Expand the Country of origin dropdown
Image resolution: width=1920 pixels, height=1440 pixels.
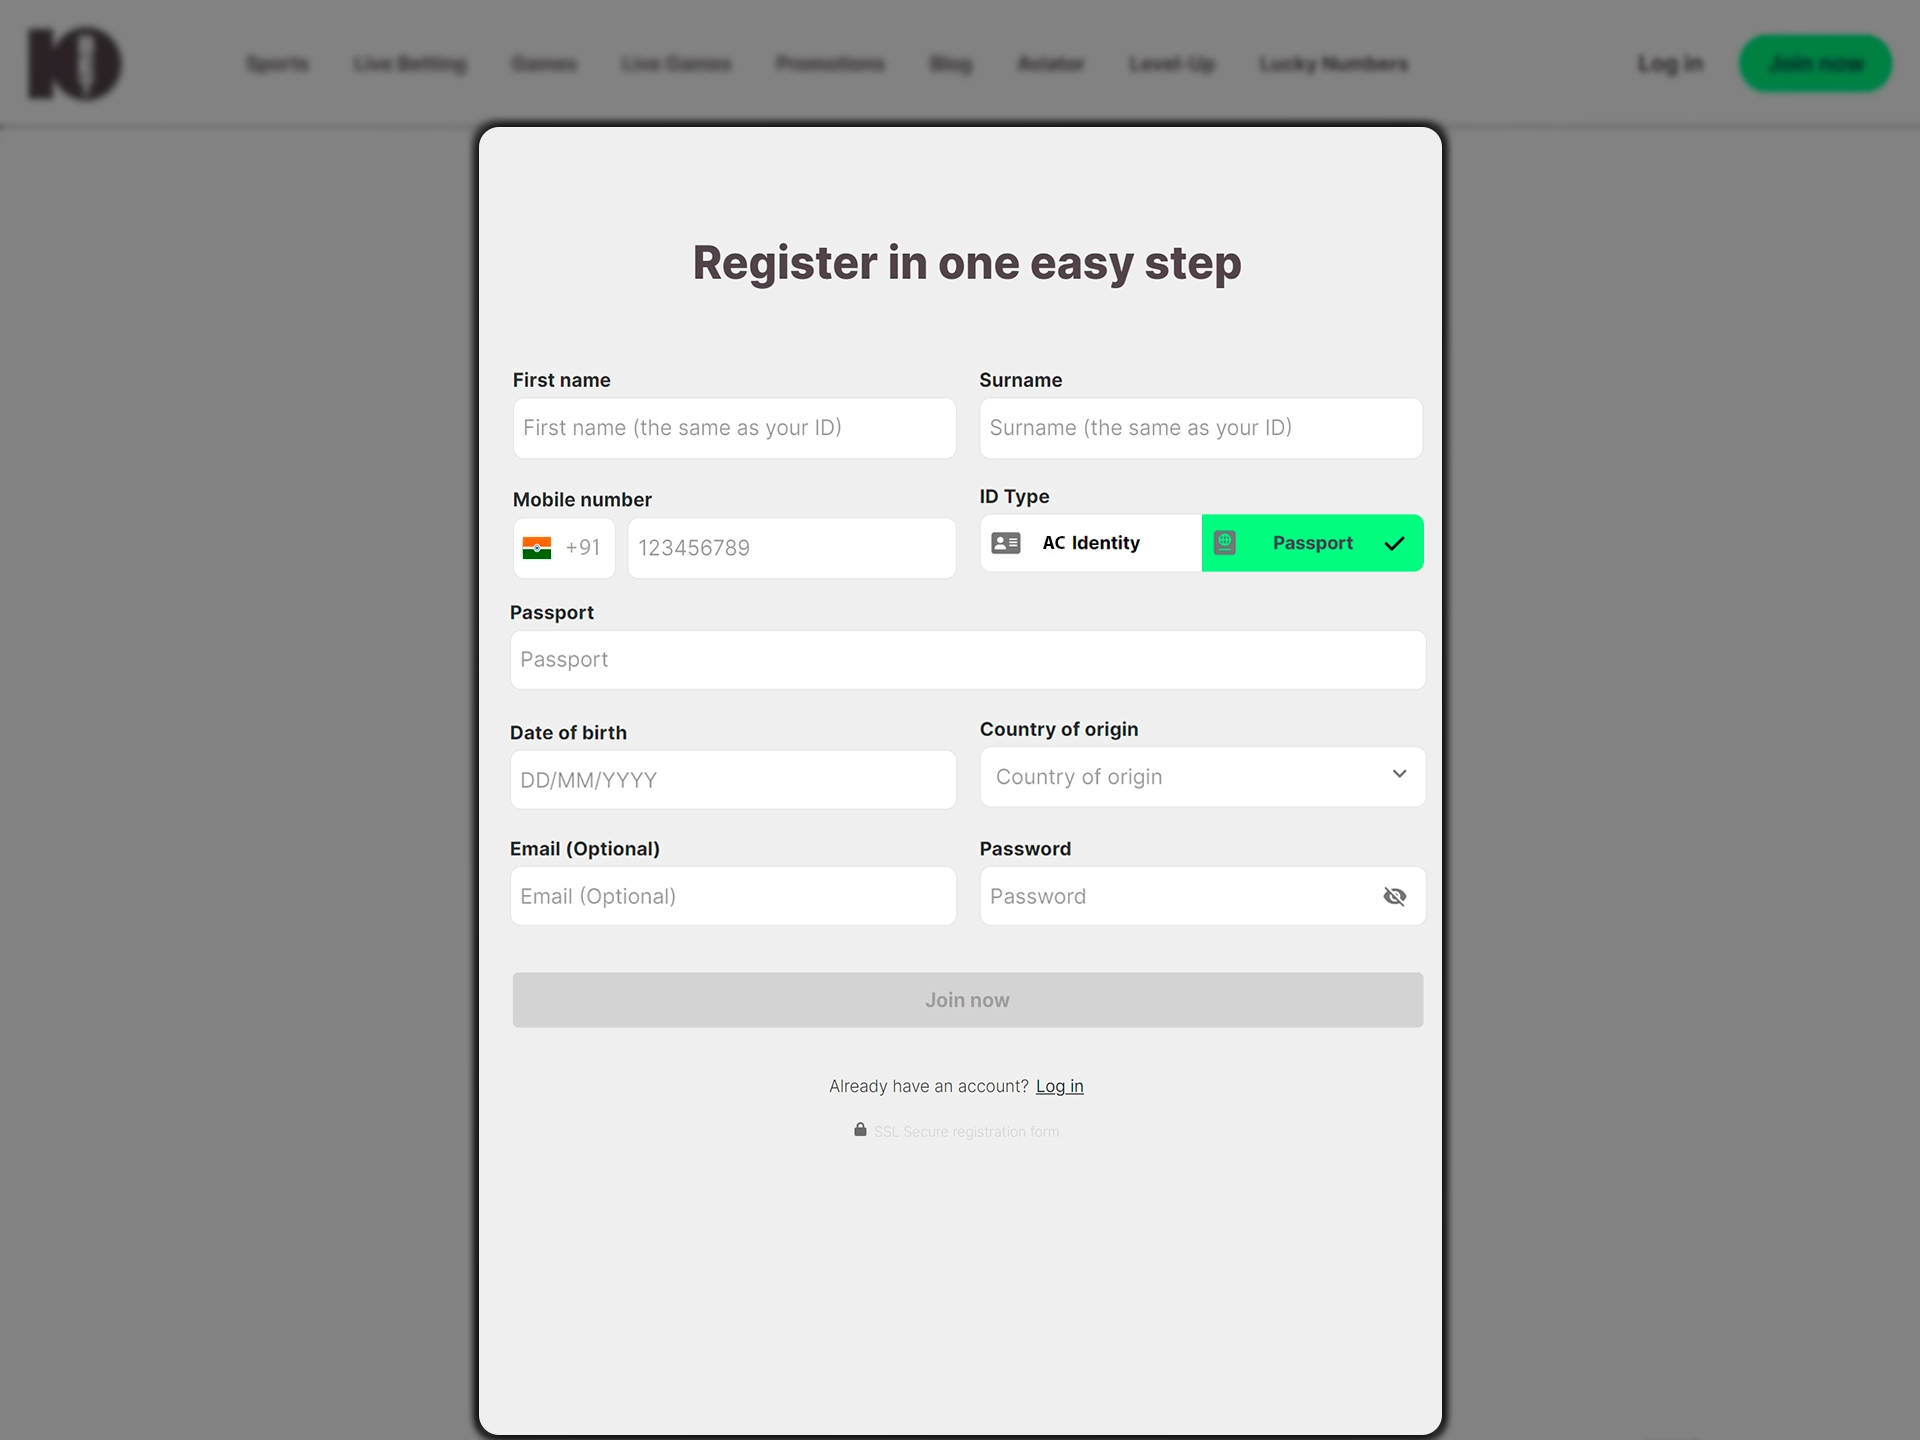click(1200, 774)
